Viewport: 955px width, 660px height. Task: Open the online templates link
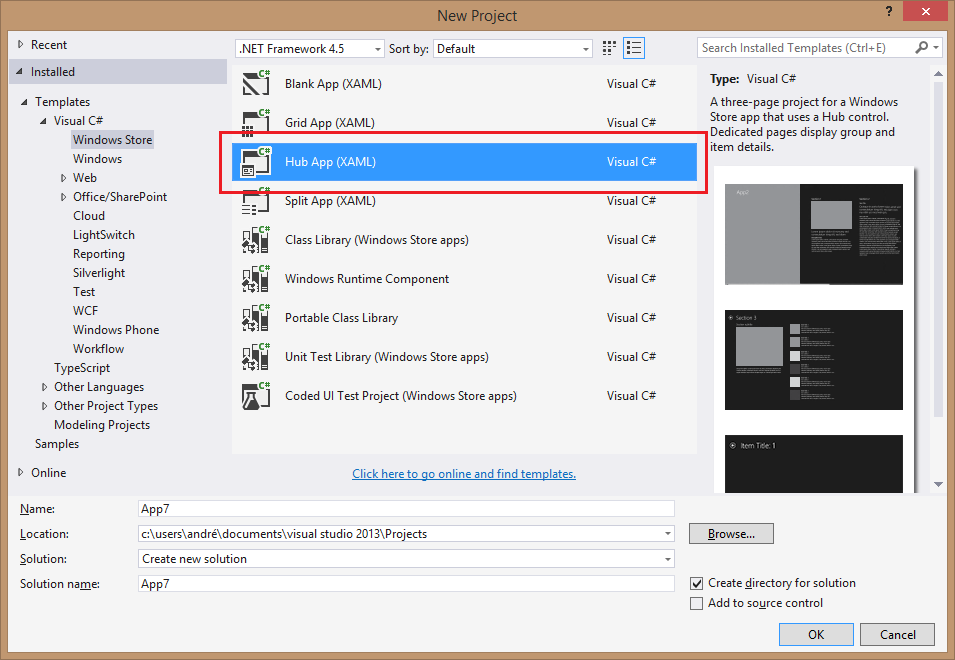[x=463, y=474]
